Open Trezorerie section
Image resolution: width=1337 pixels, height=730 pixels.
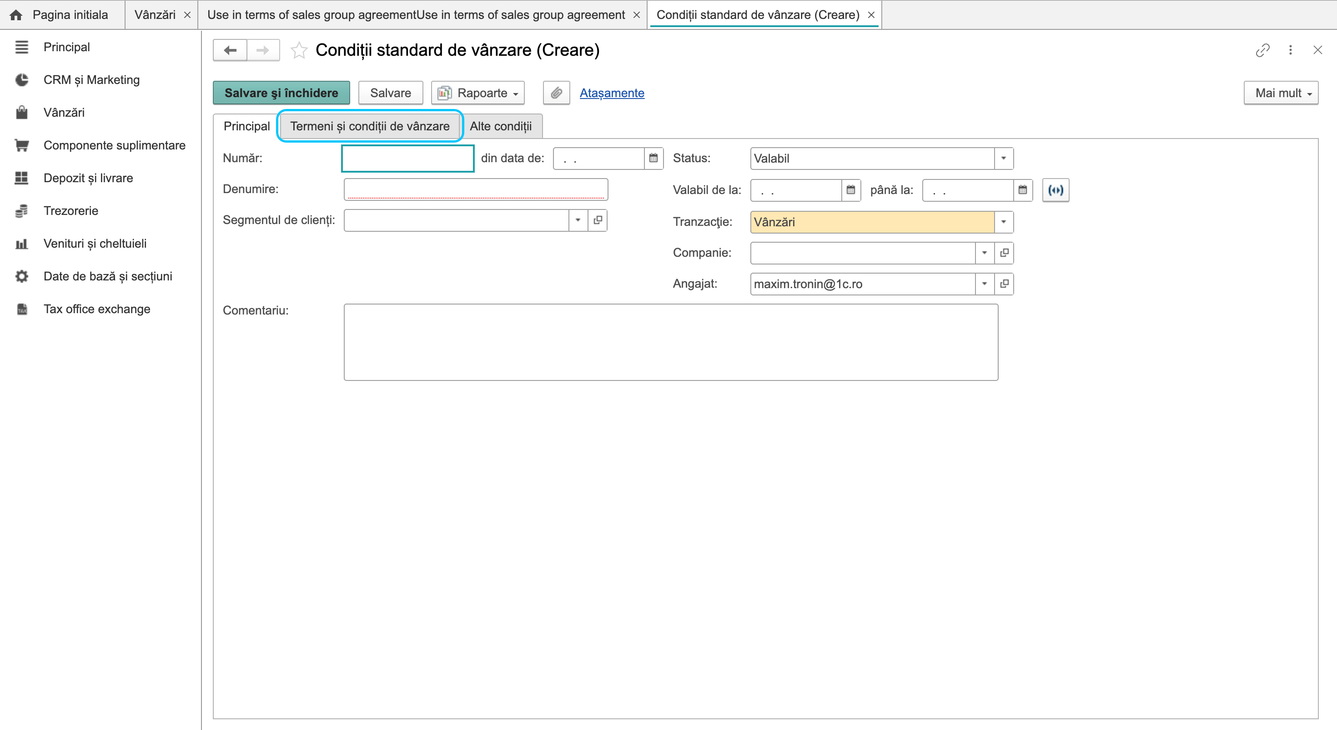[x=100, y=211]
